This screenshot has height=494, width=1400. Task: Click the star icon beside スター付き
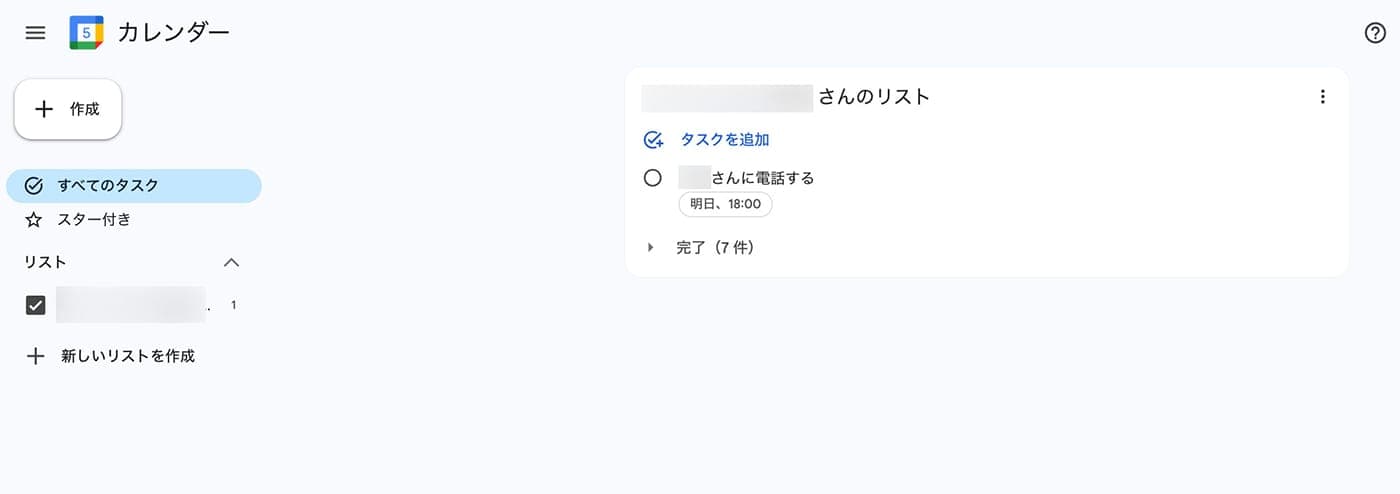34,220
